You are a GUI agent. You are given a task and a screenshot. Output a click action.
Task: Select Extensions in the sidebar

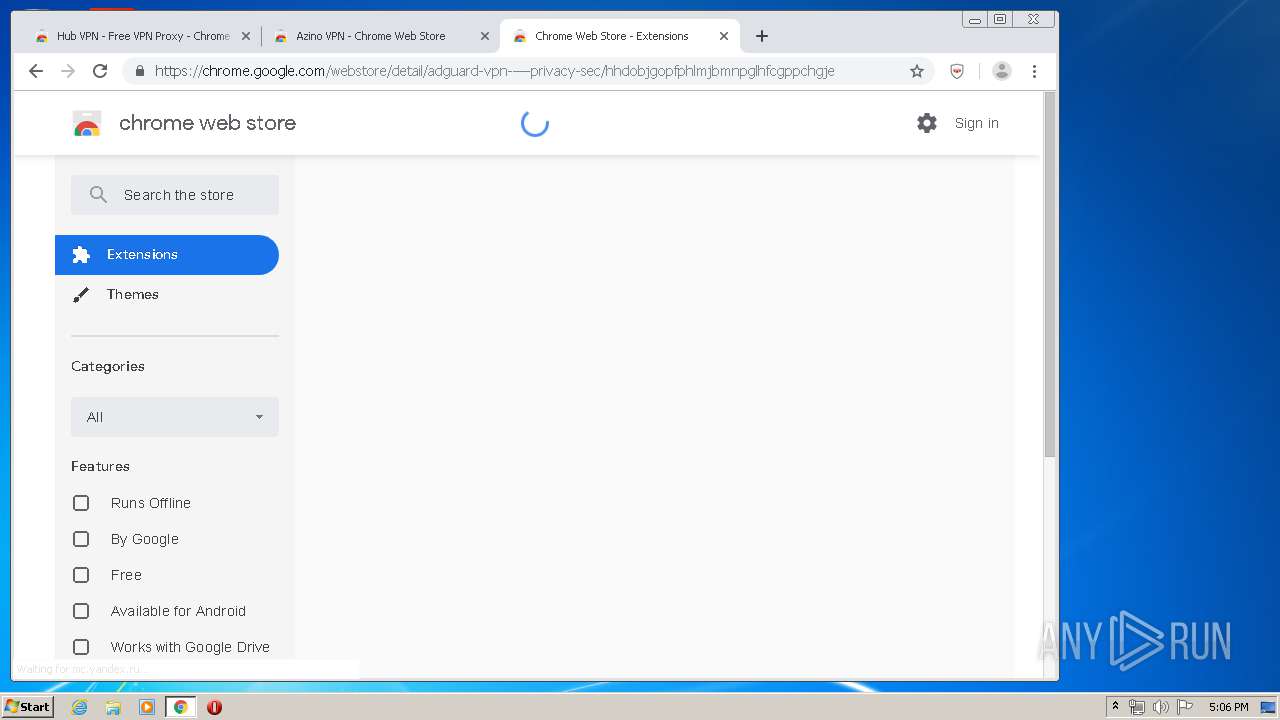(167, 255)
